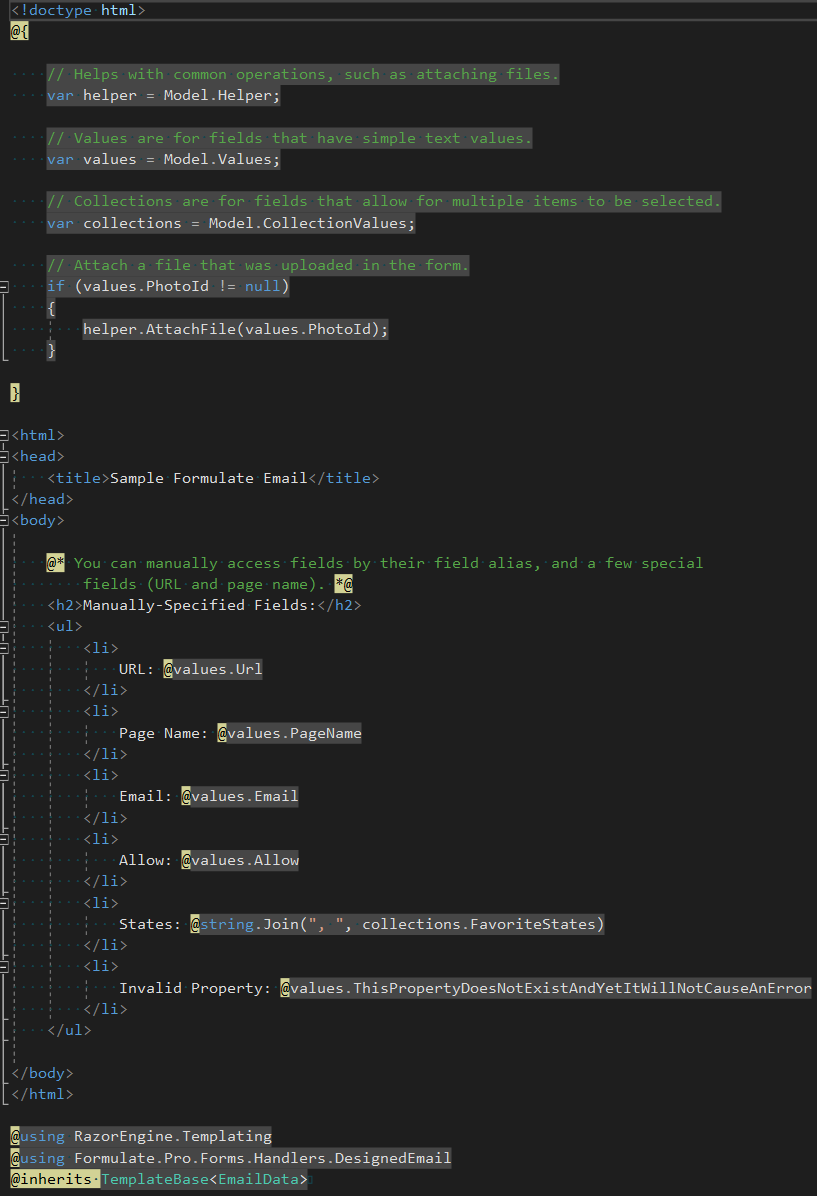The image size is (817, 1196).
Task: Click the highlighted closing Razor brace
Action: tap(14, 392)
